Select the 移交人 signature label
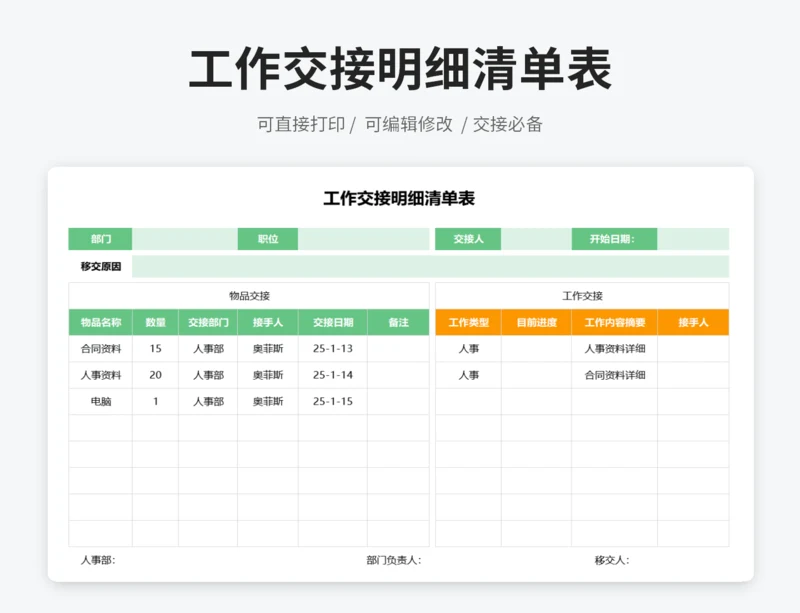Screen dimensions: 800x613 (611, 560)
